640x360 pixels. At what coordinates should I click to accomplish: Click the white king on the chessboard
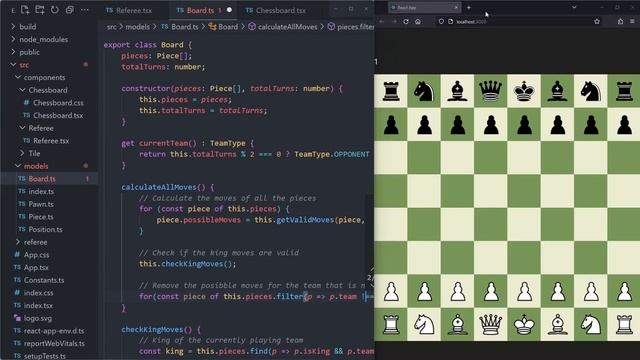(x=524, y=324)
